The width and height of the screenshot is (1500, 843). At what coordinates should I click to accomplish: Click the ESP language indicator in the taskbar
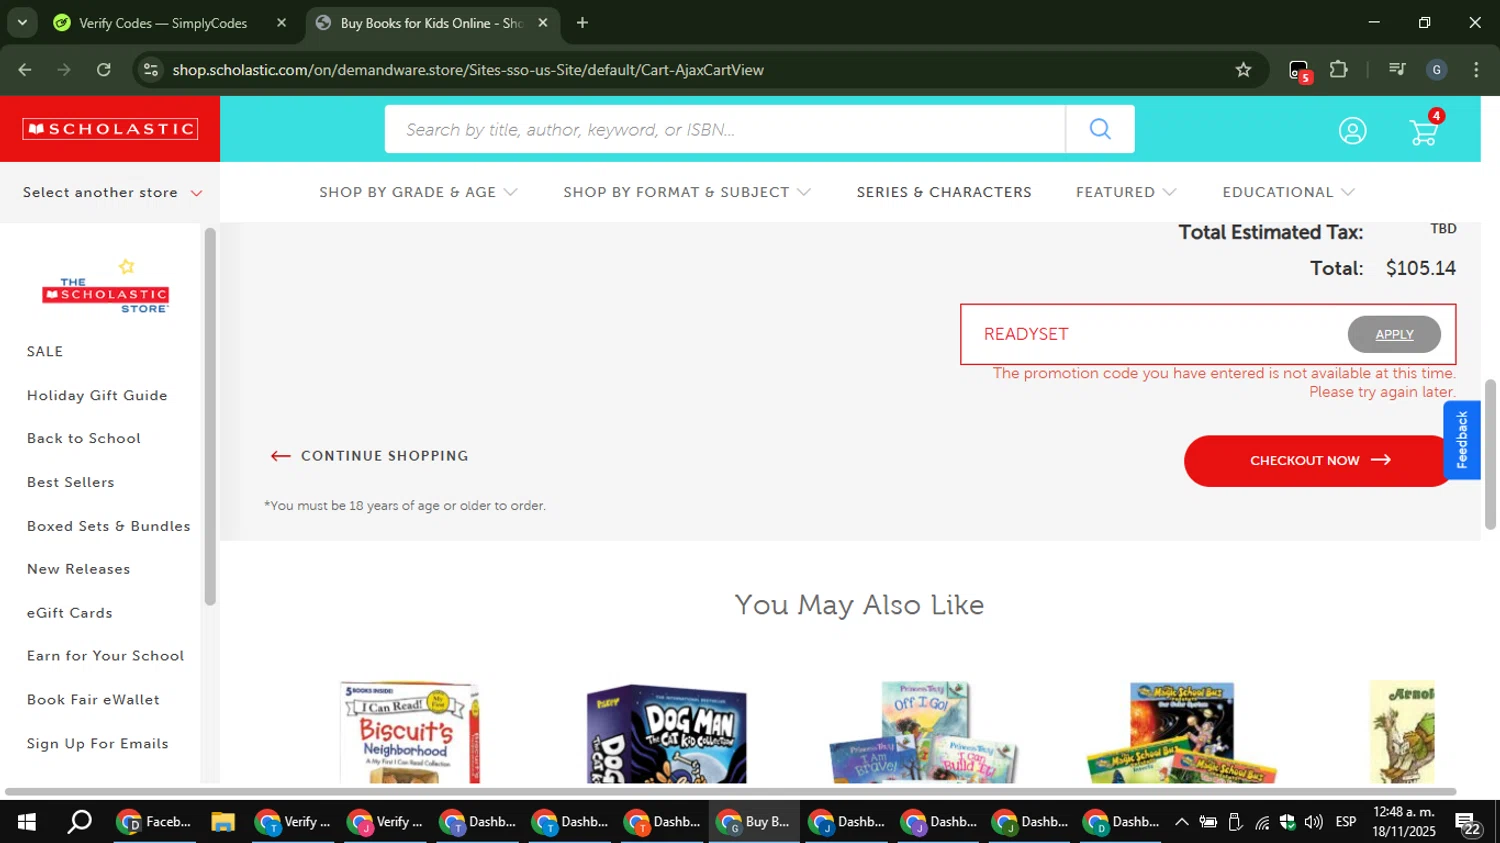(1346, 822)
